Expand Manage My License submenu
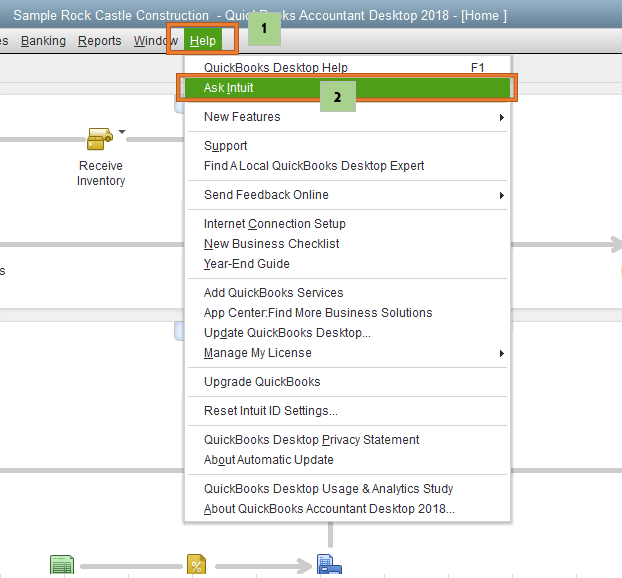Image resolution: width=622 pixels, height=578 pixels. [347, 353]
